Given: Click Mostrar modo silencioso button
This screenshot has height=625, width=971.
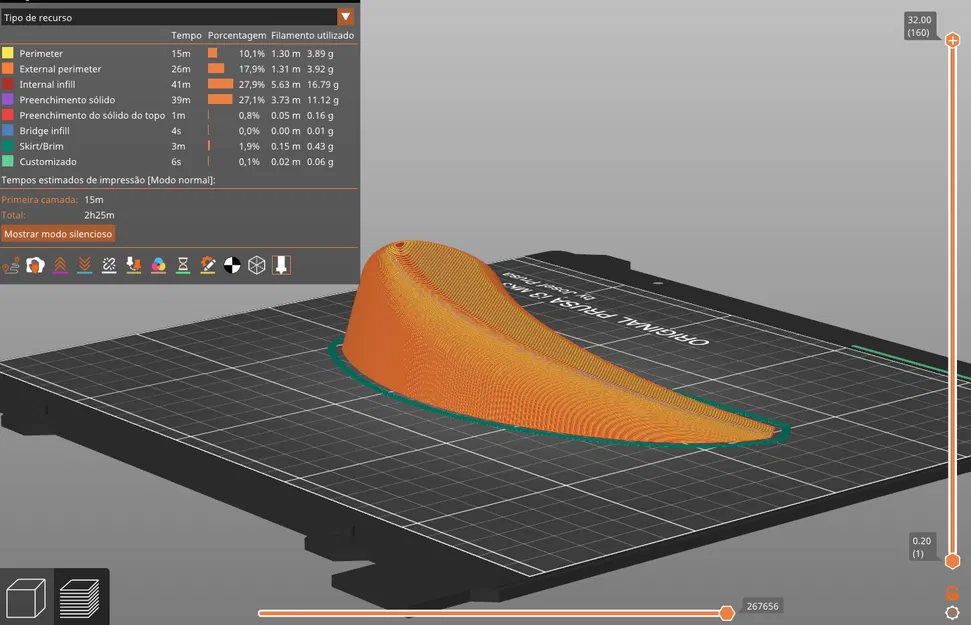Looking at the screenshot, I should click(58, 234).
